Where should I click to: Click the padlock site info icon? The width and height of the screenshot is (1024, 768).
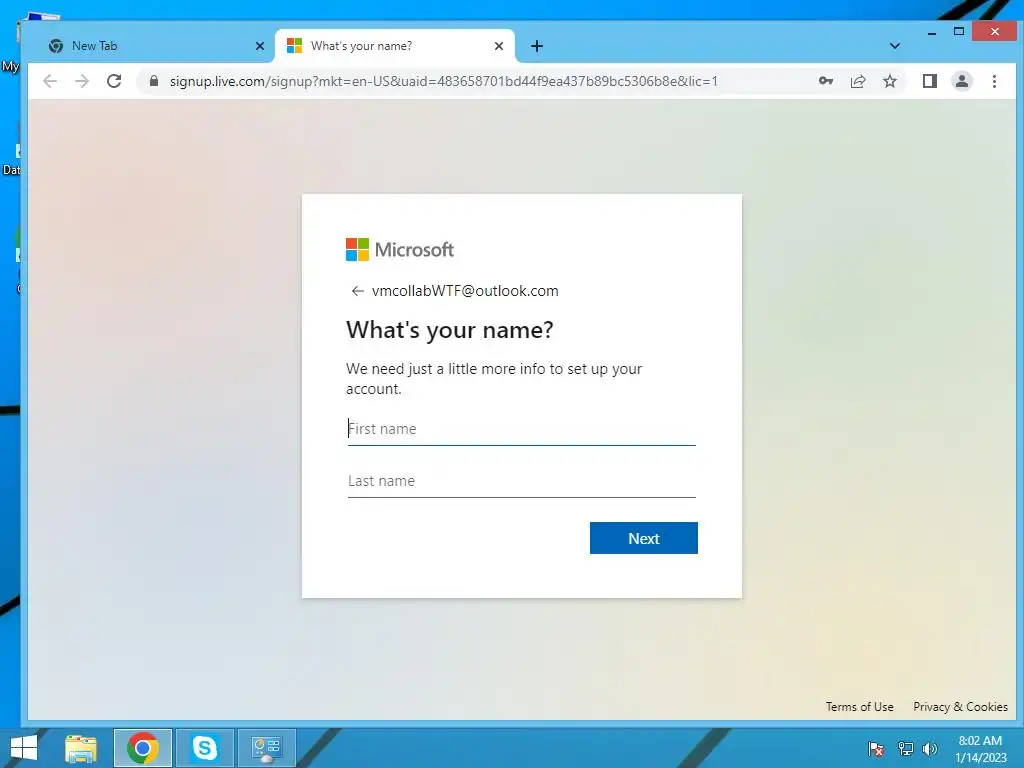coord(154,81)
